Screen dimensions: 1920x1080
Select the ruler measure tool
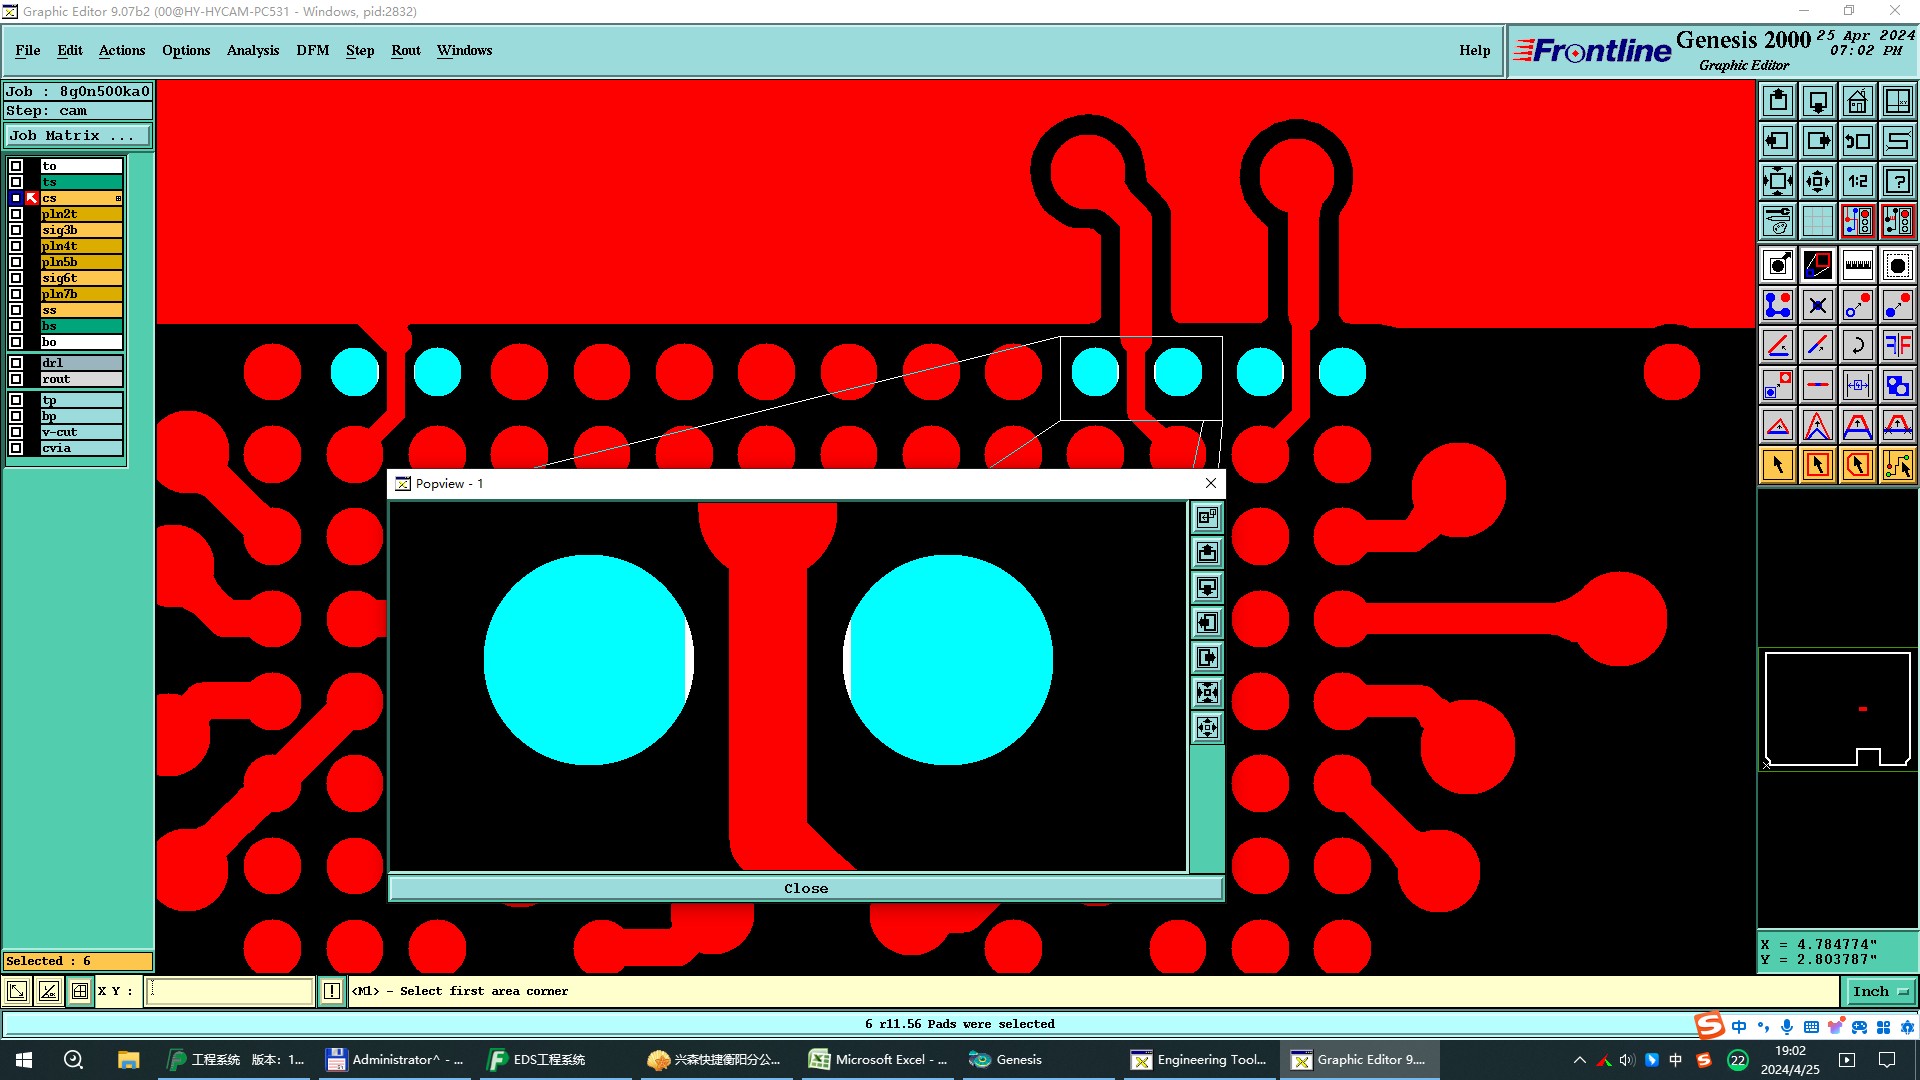1857,265
